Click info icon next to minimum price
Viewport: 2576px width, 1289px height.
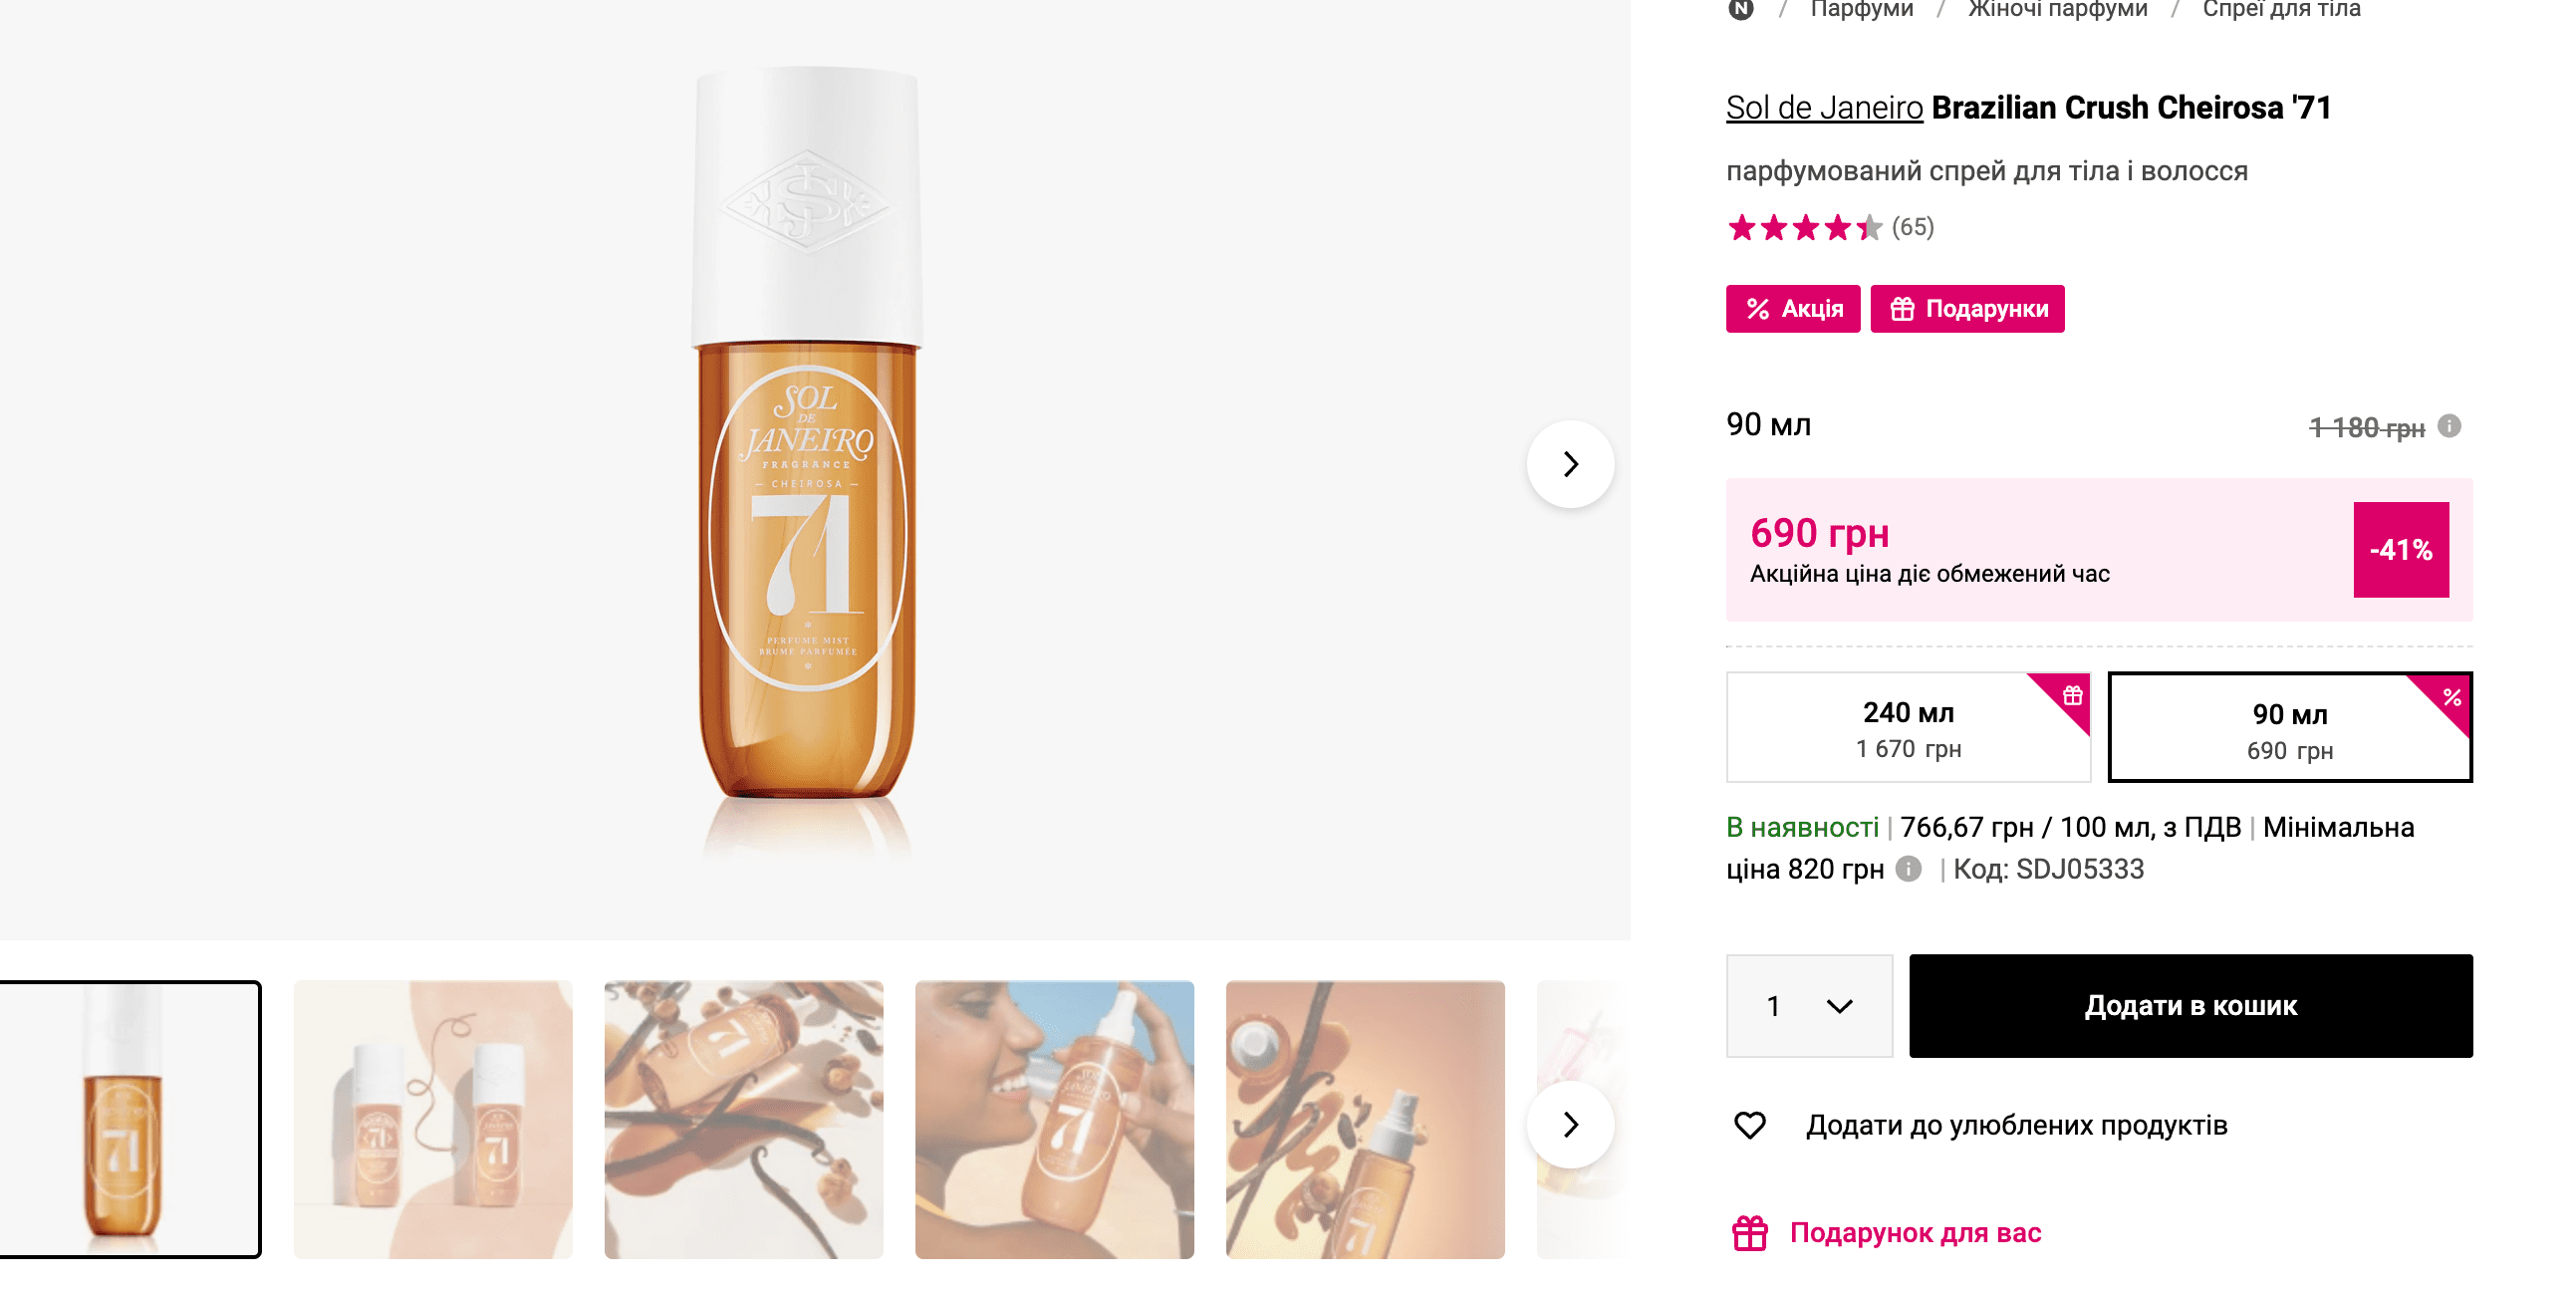tap(1908, 869)
